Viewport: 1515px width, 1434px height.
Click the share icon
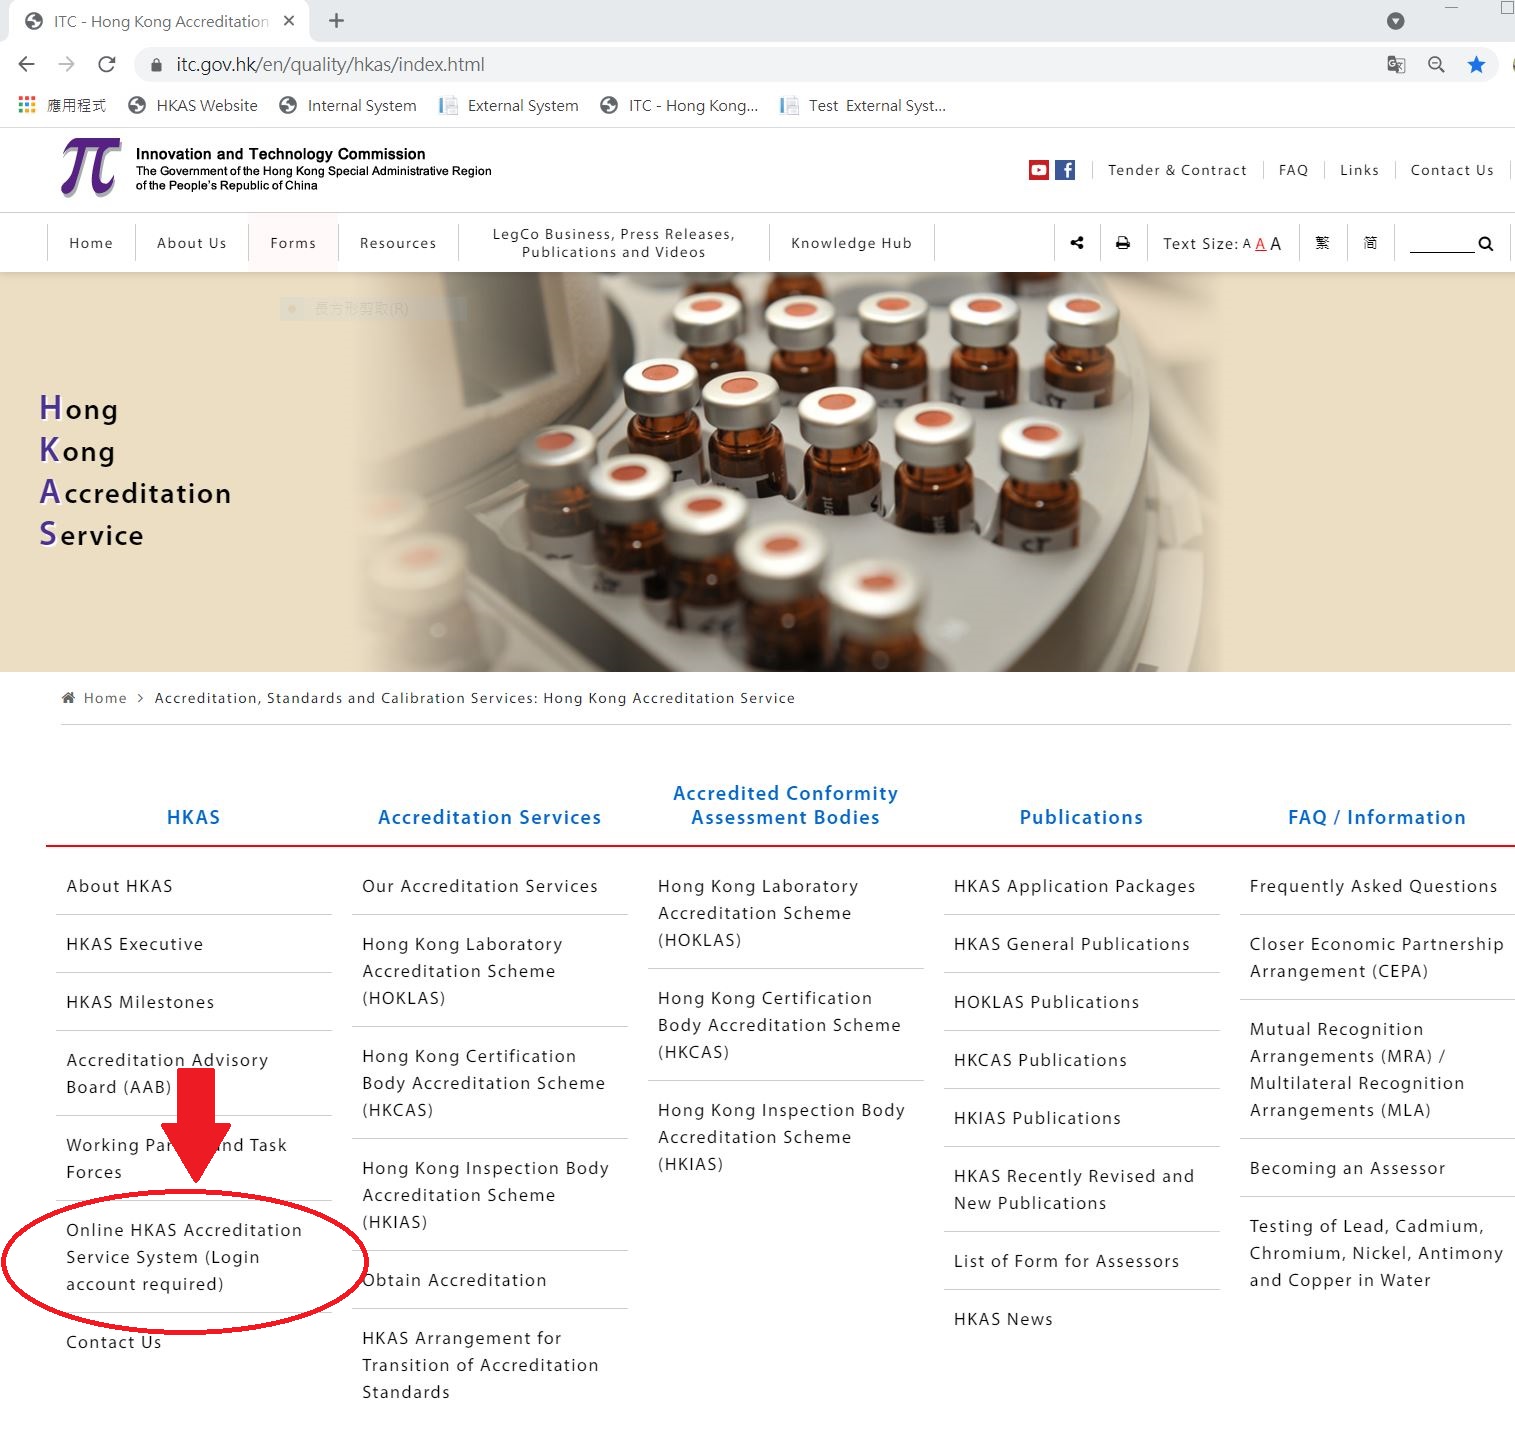[x=1077, y=243]
